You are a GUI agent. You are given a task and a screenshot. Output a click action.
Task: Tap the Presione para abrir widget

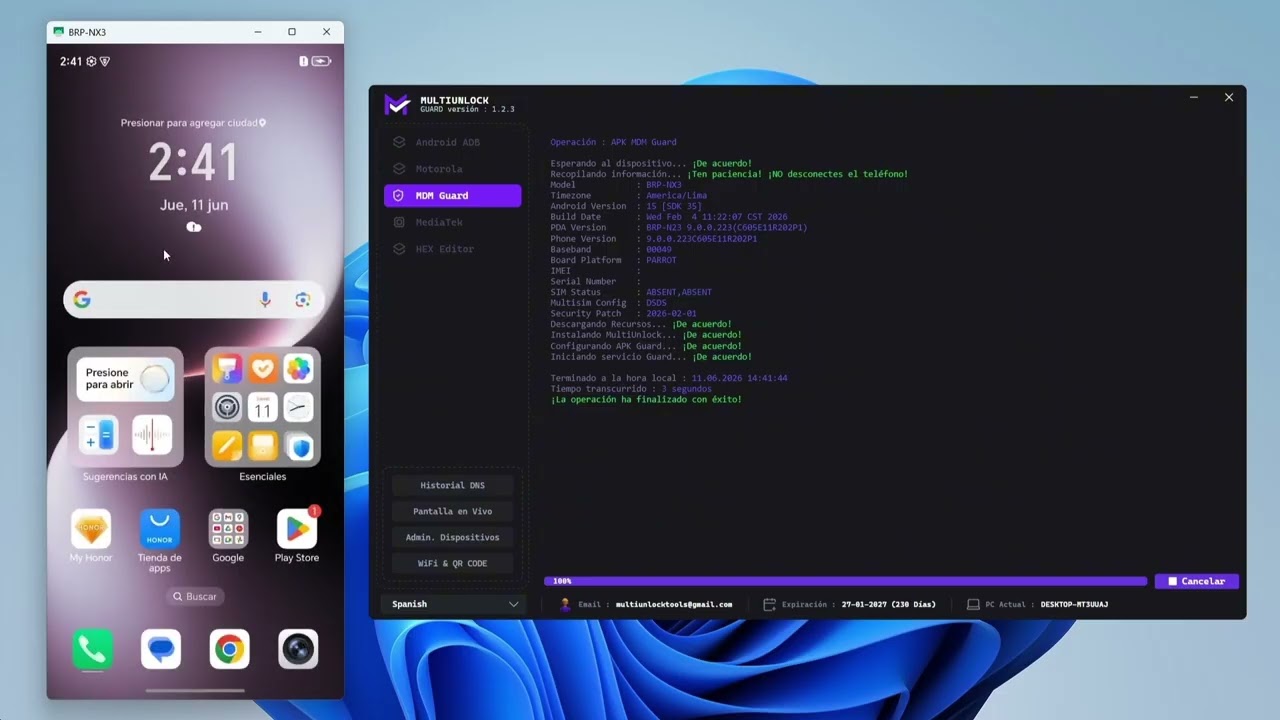125,379
